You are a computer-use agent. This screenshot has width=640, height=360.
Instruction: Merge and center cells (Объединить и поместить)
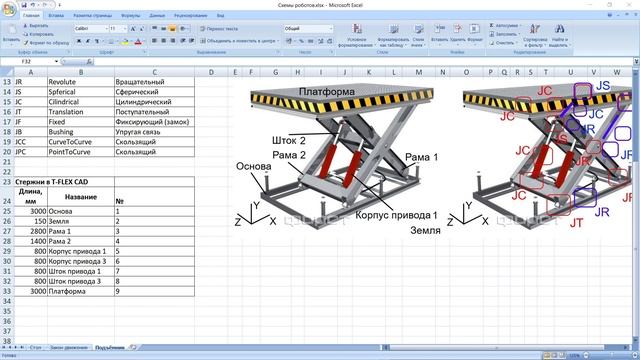[x=239, y=41]
